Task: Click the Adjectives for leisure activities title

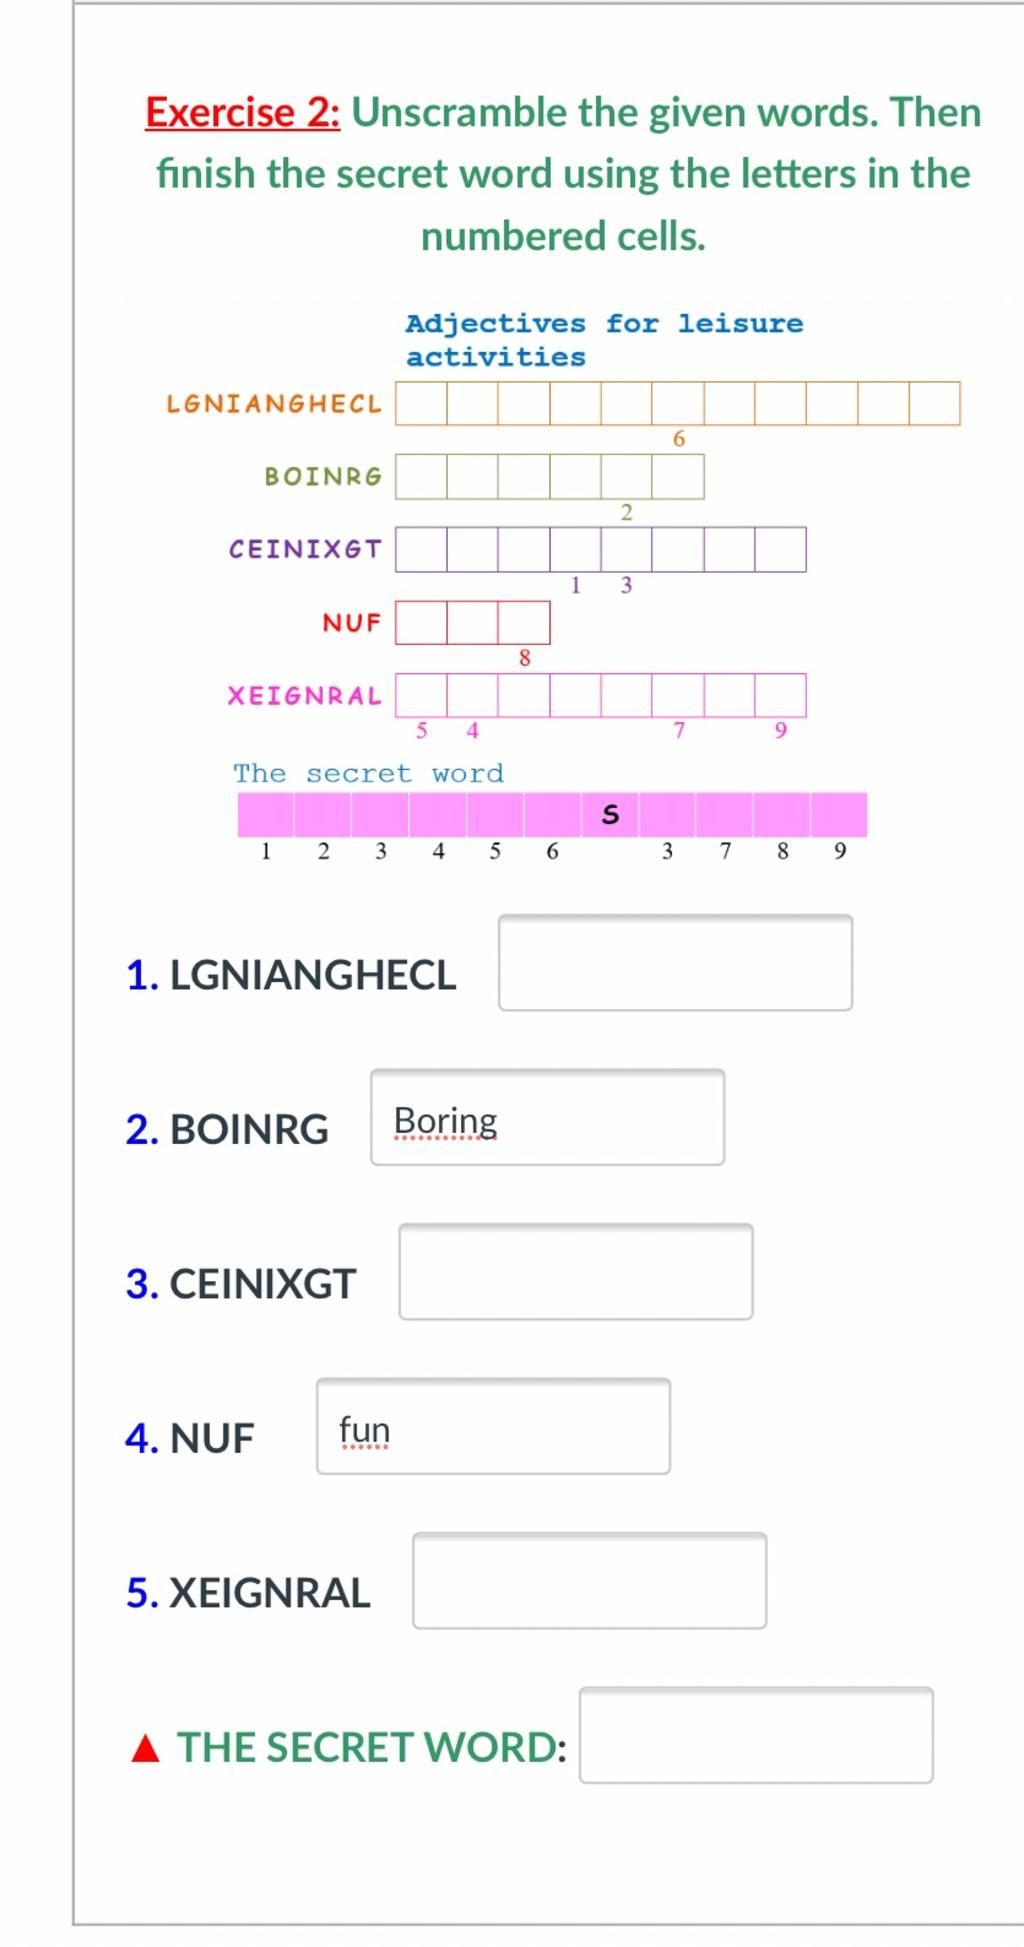Action: [604, 340]
